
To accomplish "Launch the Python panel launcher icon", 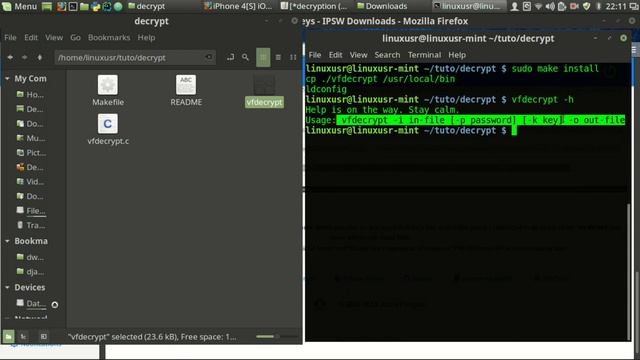I will [96, 6].
